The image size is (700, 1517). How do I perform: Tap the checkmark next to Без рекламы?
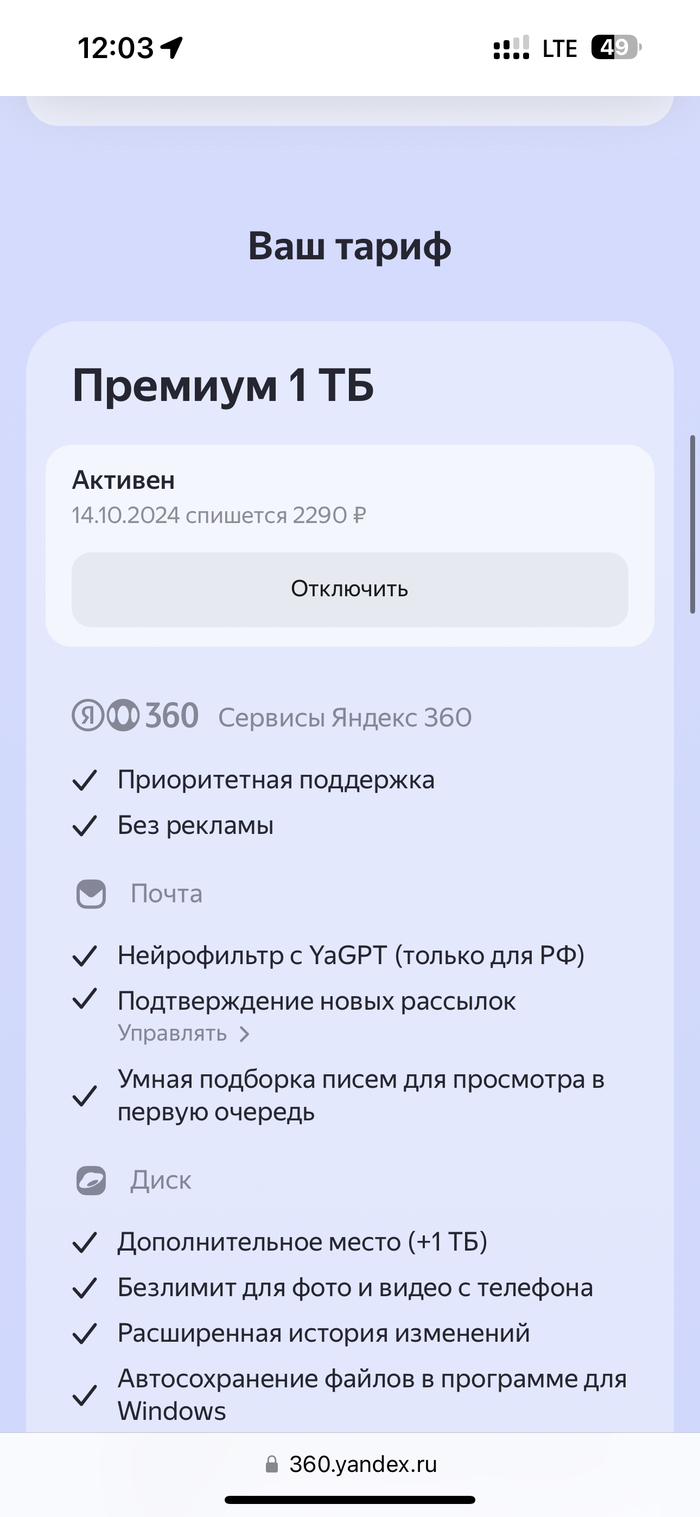pyautogui.click(x=85, y=826)
